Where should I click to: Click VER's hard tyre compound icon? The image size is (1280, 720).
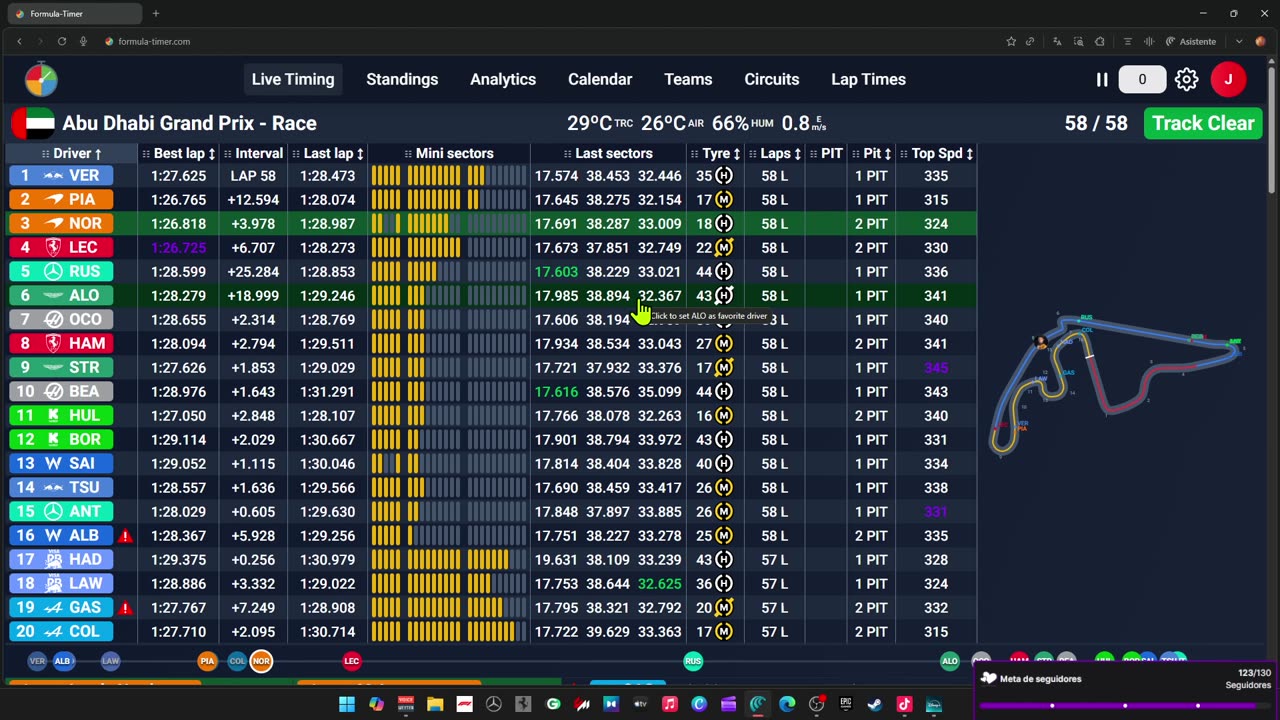(724, 176)
